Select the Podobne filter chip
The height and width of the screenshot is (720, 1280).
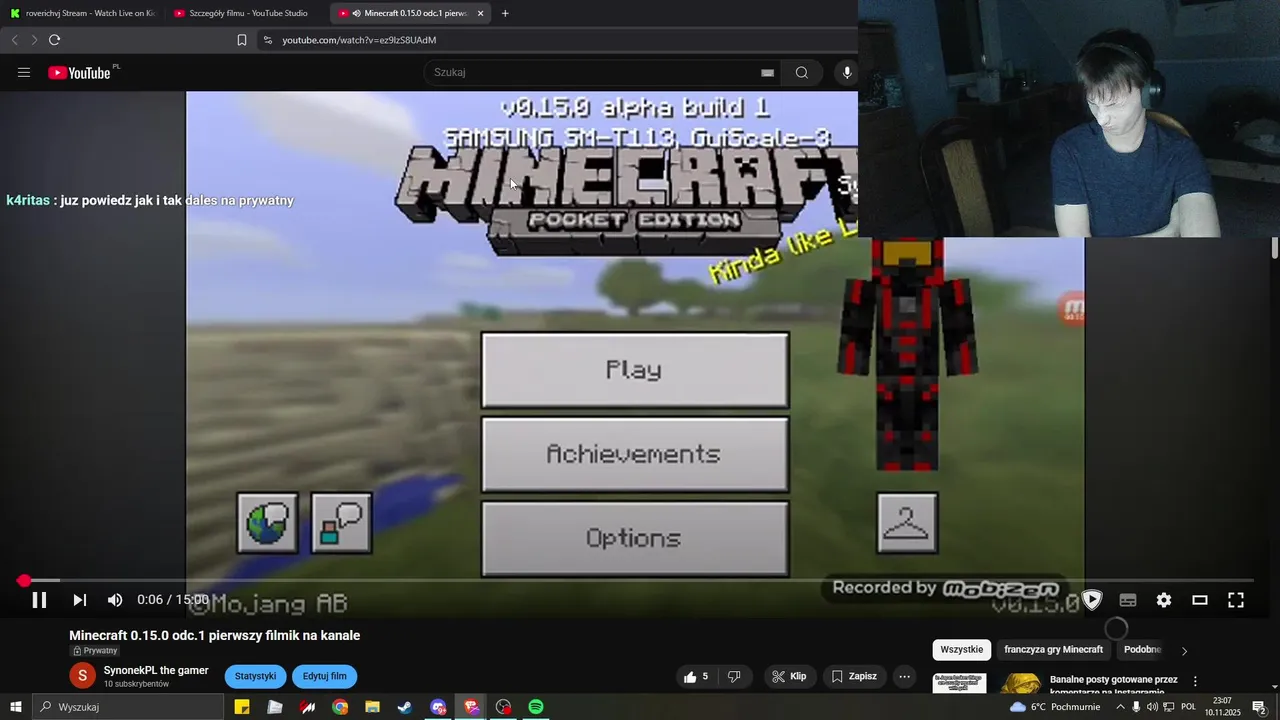1142,650
